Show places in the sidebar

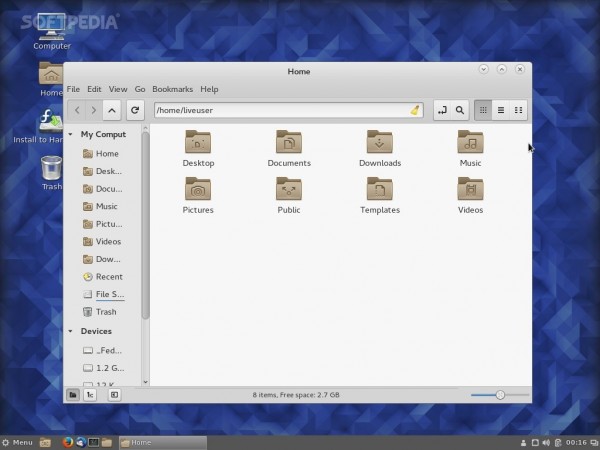(x=73, y=395)
